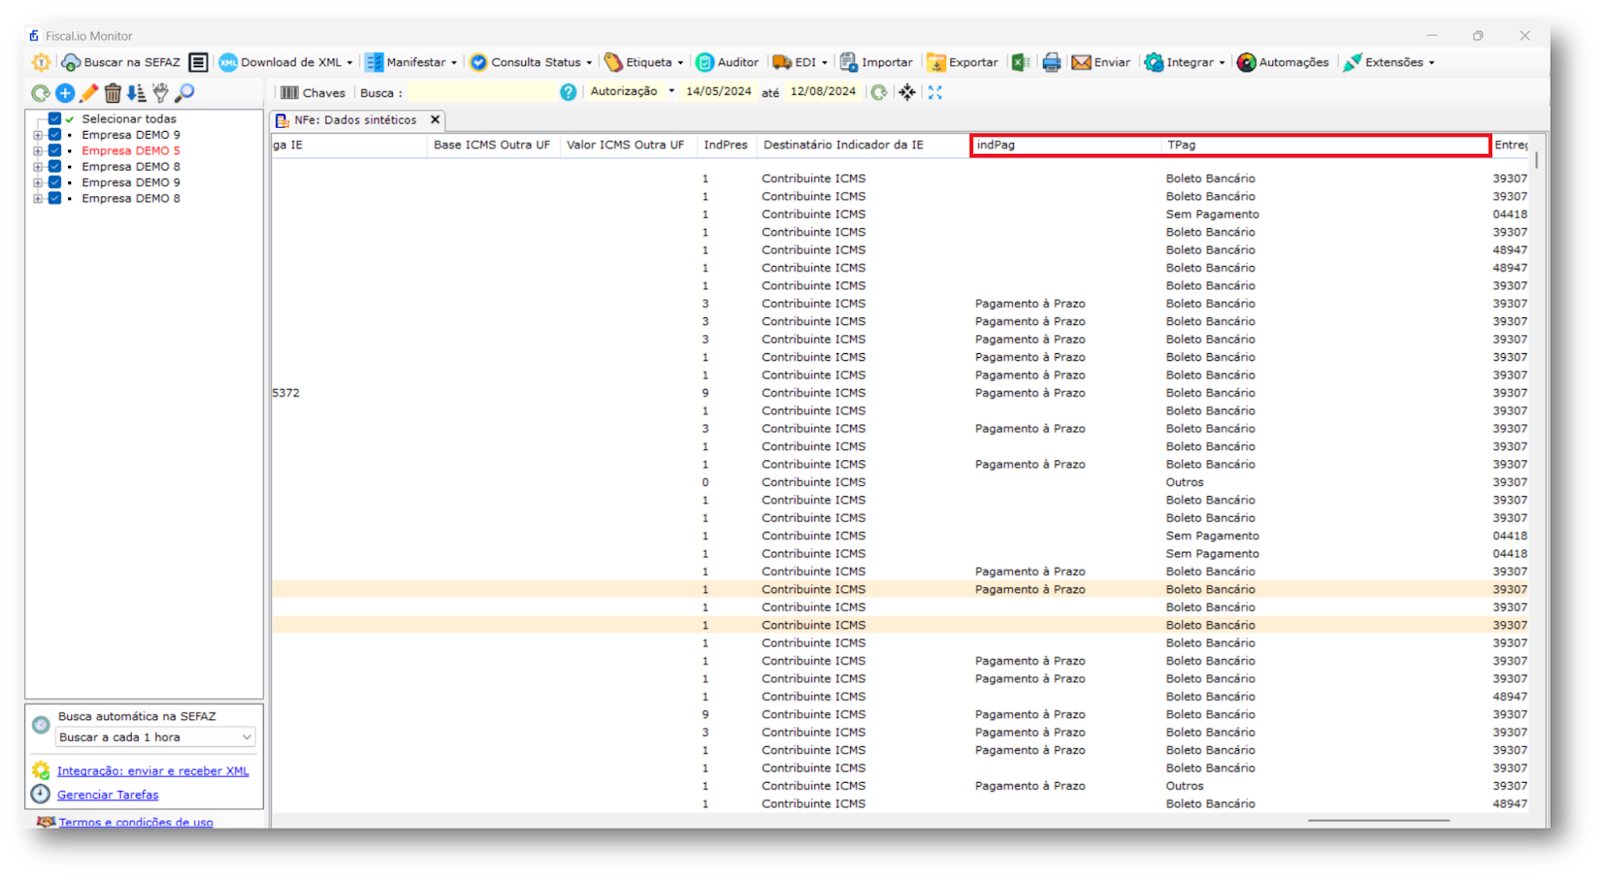The width and height of the screenshot is (1600, 880).
Task: Click the plug connection icon
Action: click(x=160, y=93)
